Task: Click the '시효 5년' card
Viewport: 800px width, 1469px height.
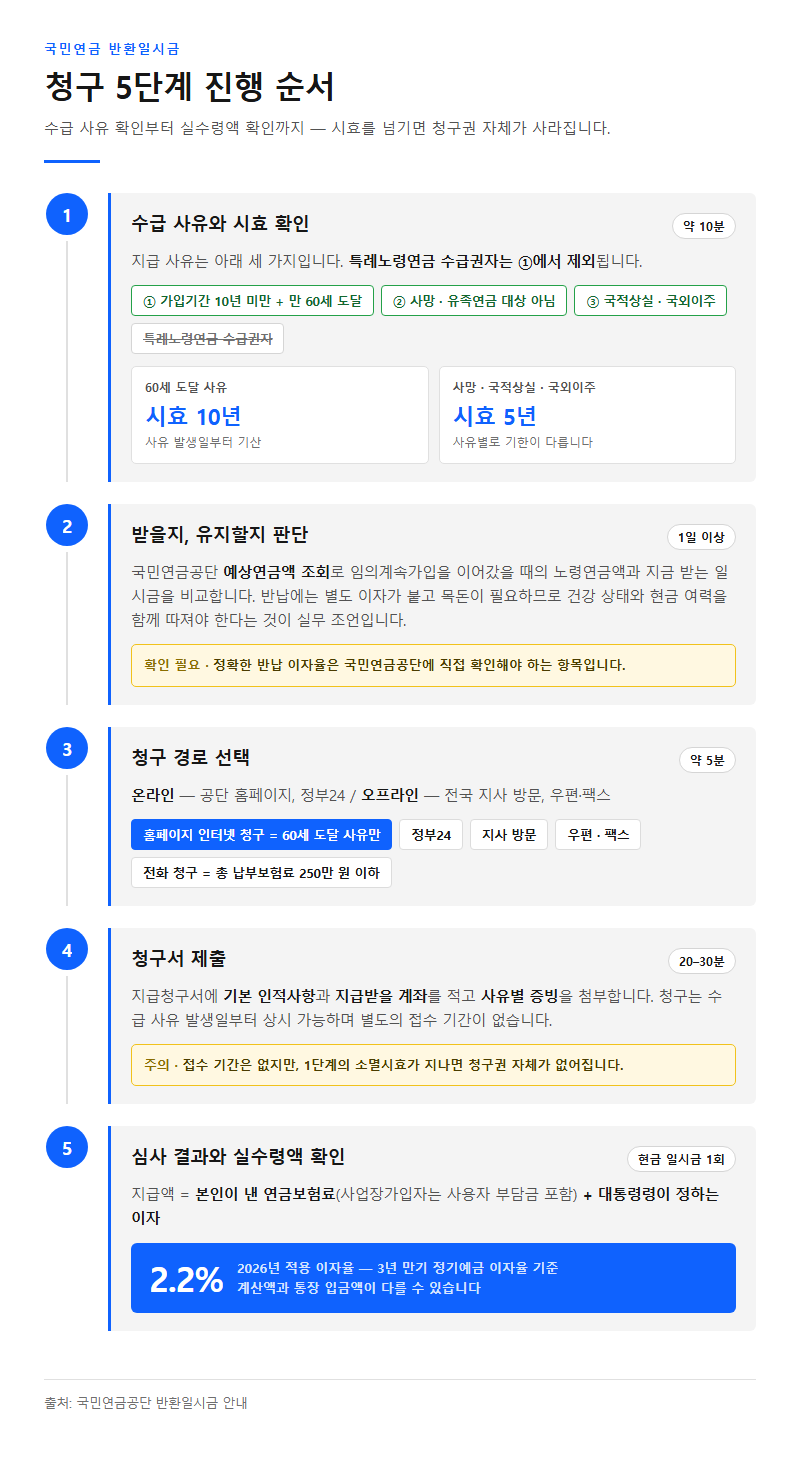Action: click(x=587, y=415)
